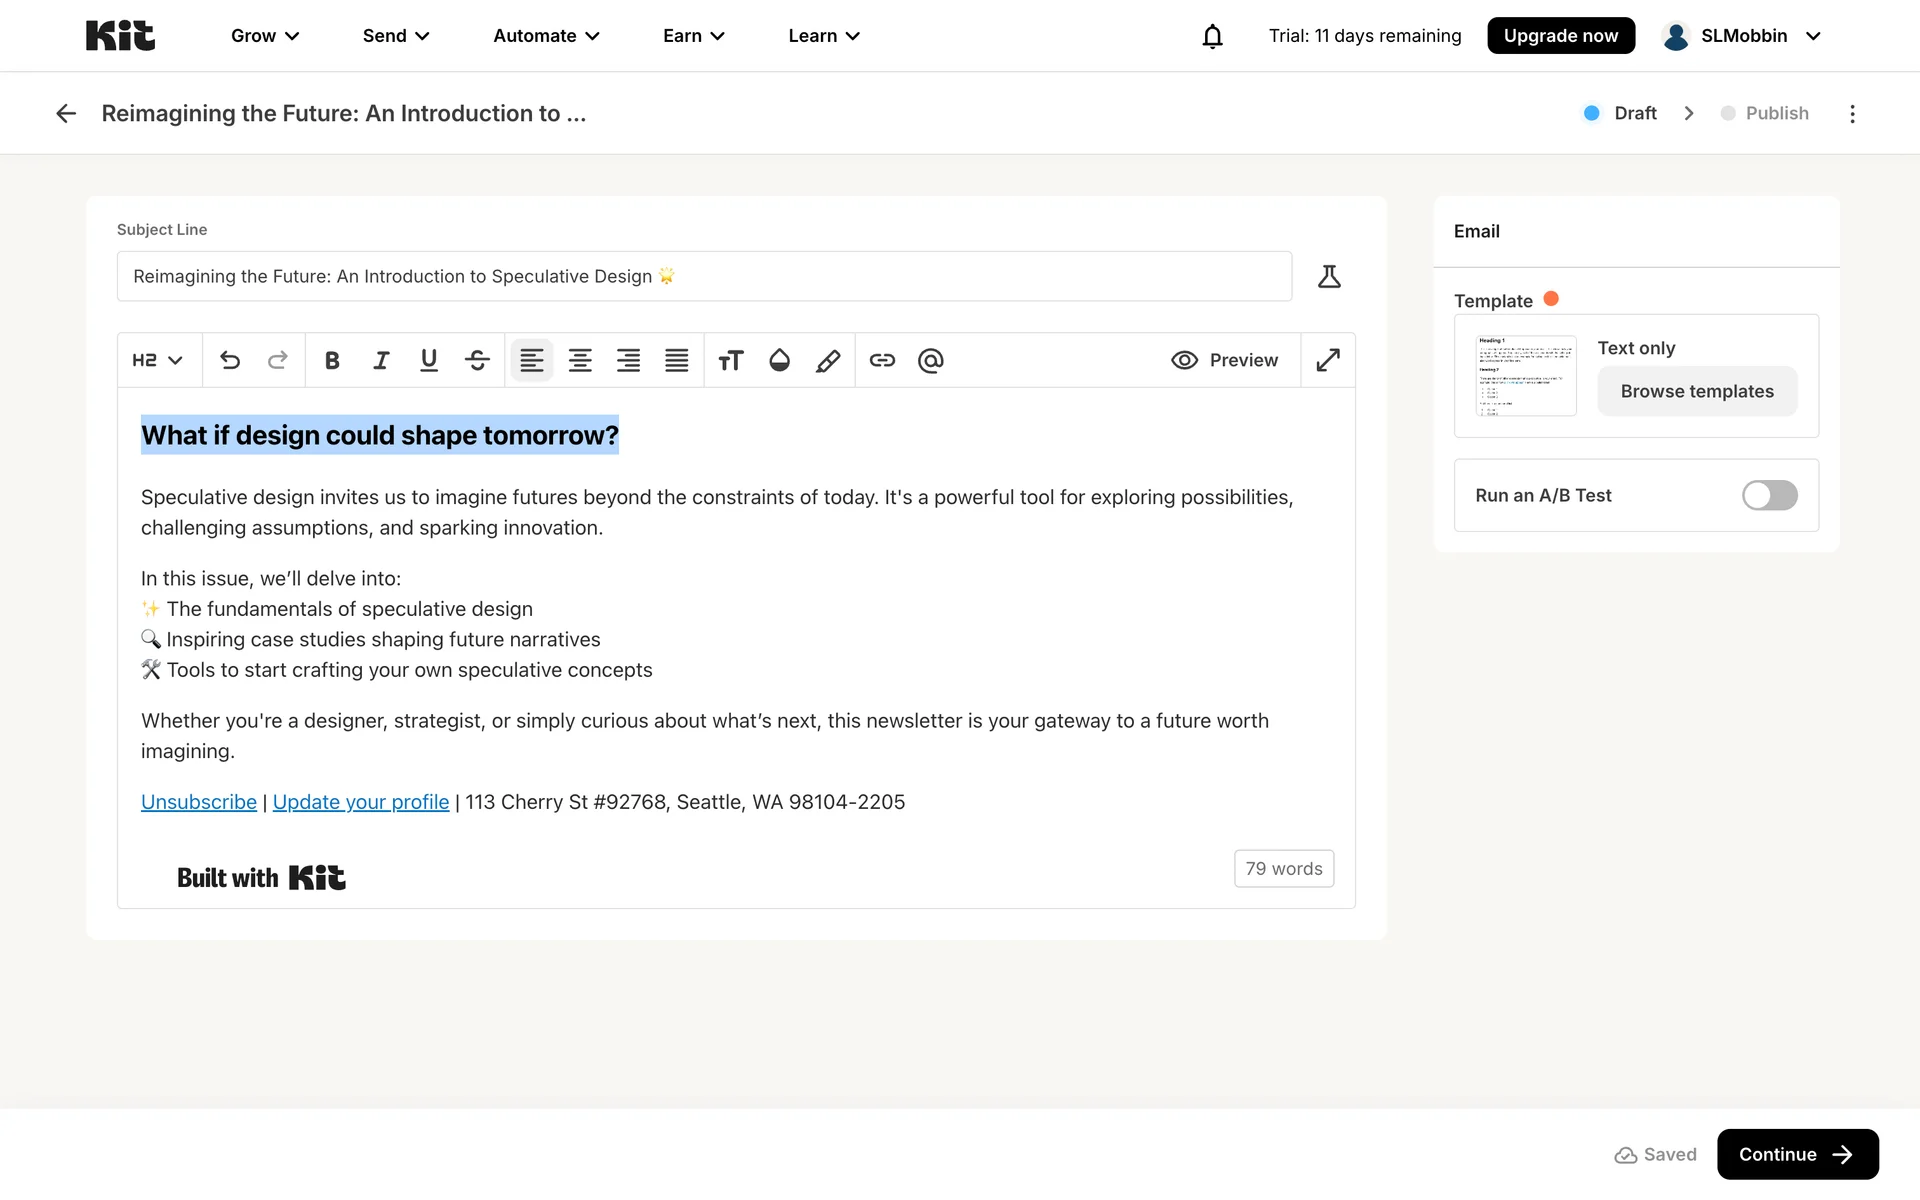Screen dimensions: 1920x1200
Task: Click the strikethrough formatting icon
Action: pyautogui.click(x=477, y=360)
